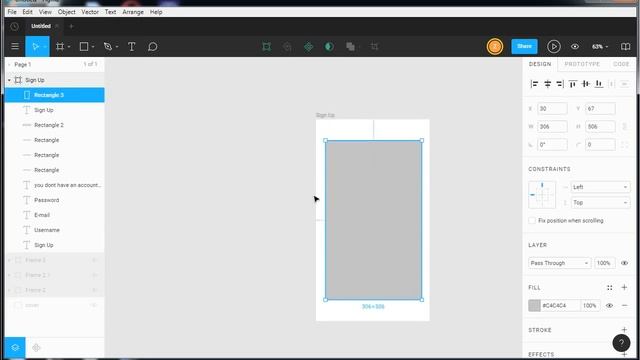The height and width of the screenshot is (360, 640).
Task: Add a stroke with plus icon
Action: coord(624,330)
